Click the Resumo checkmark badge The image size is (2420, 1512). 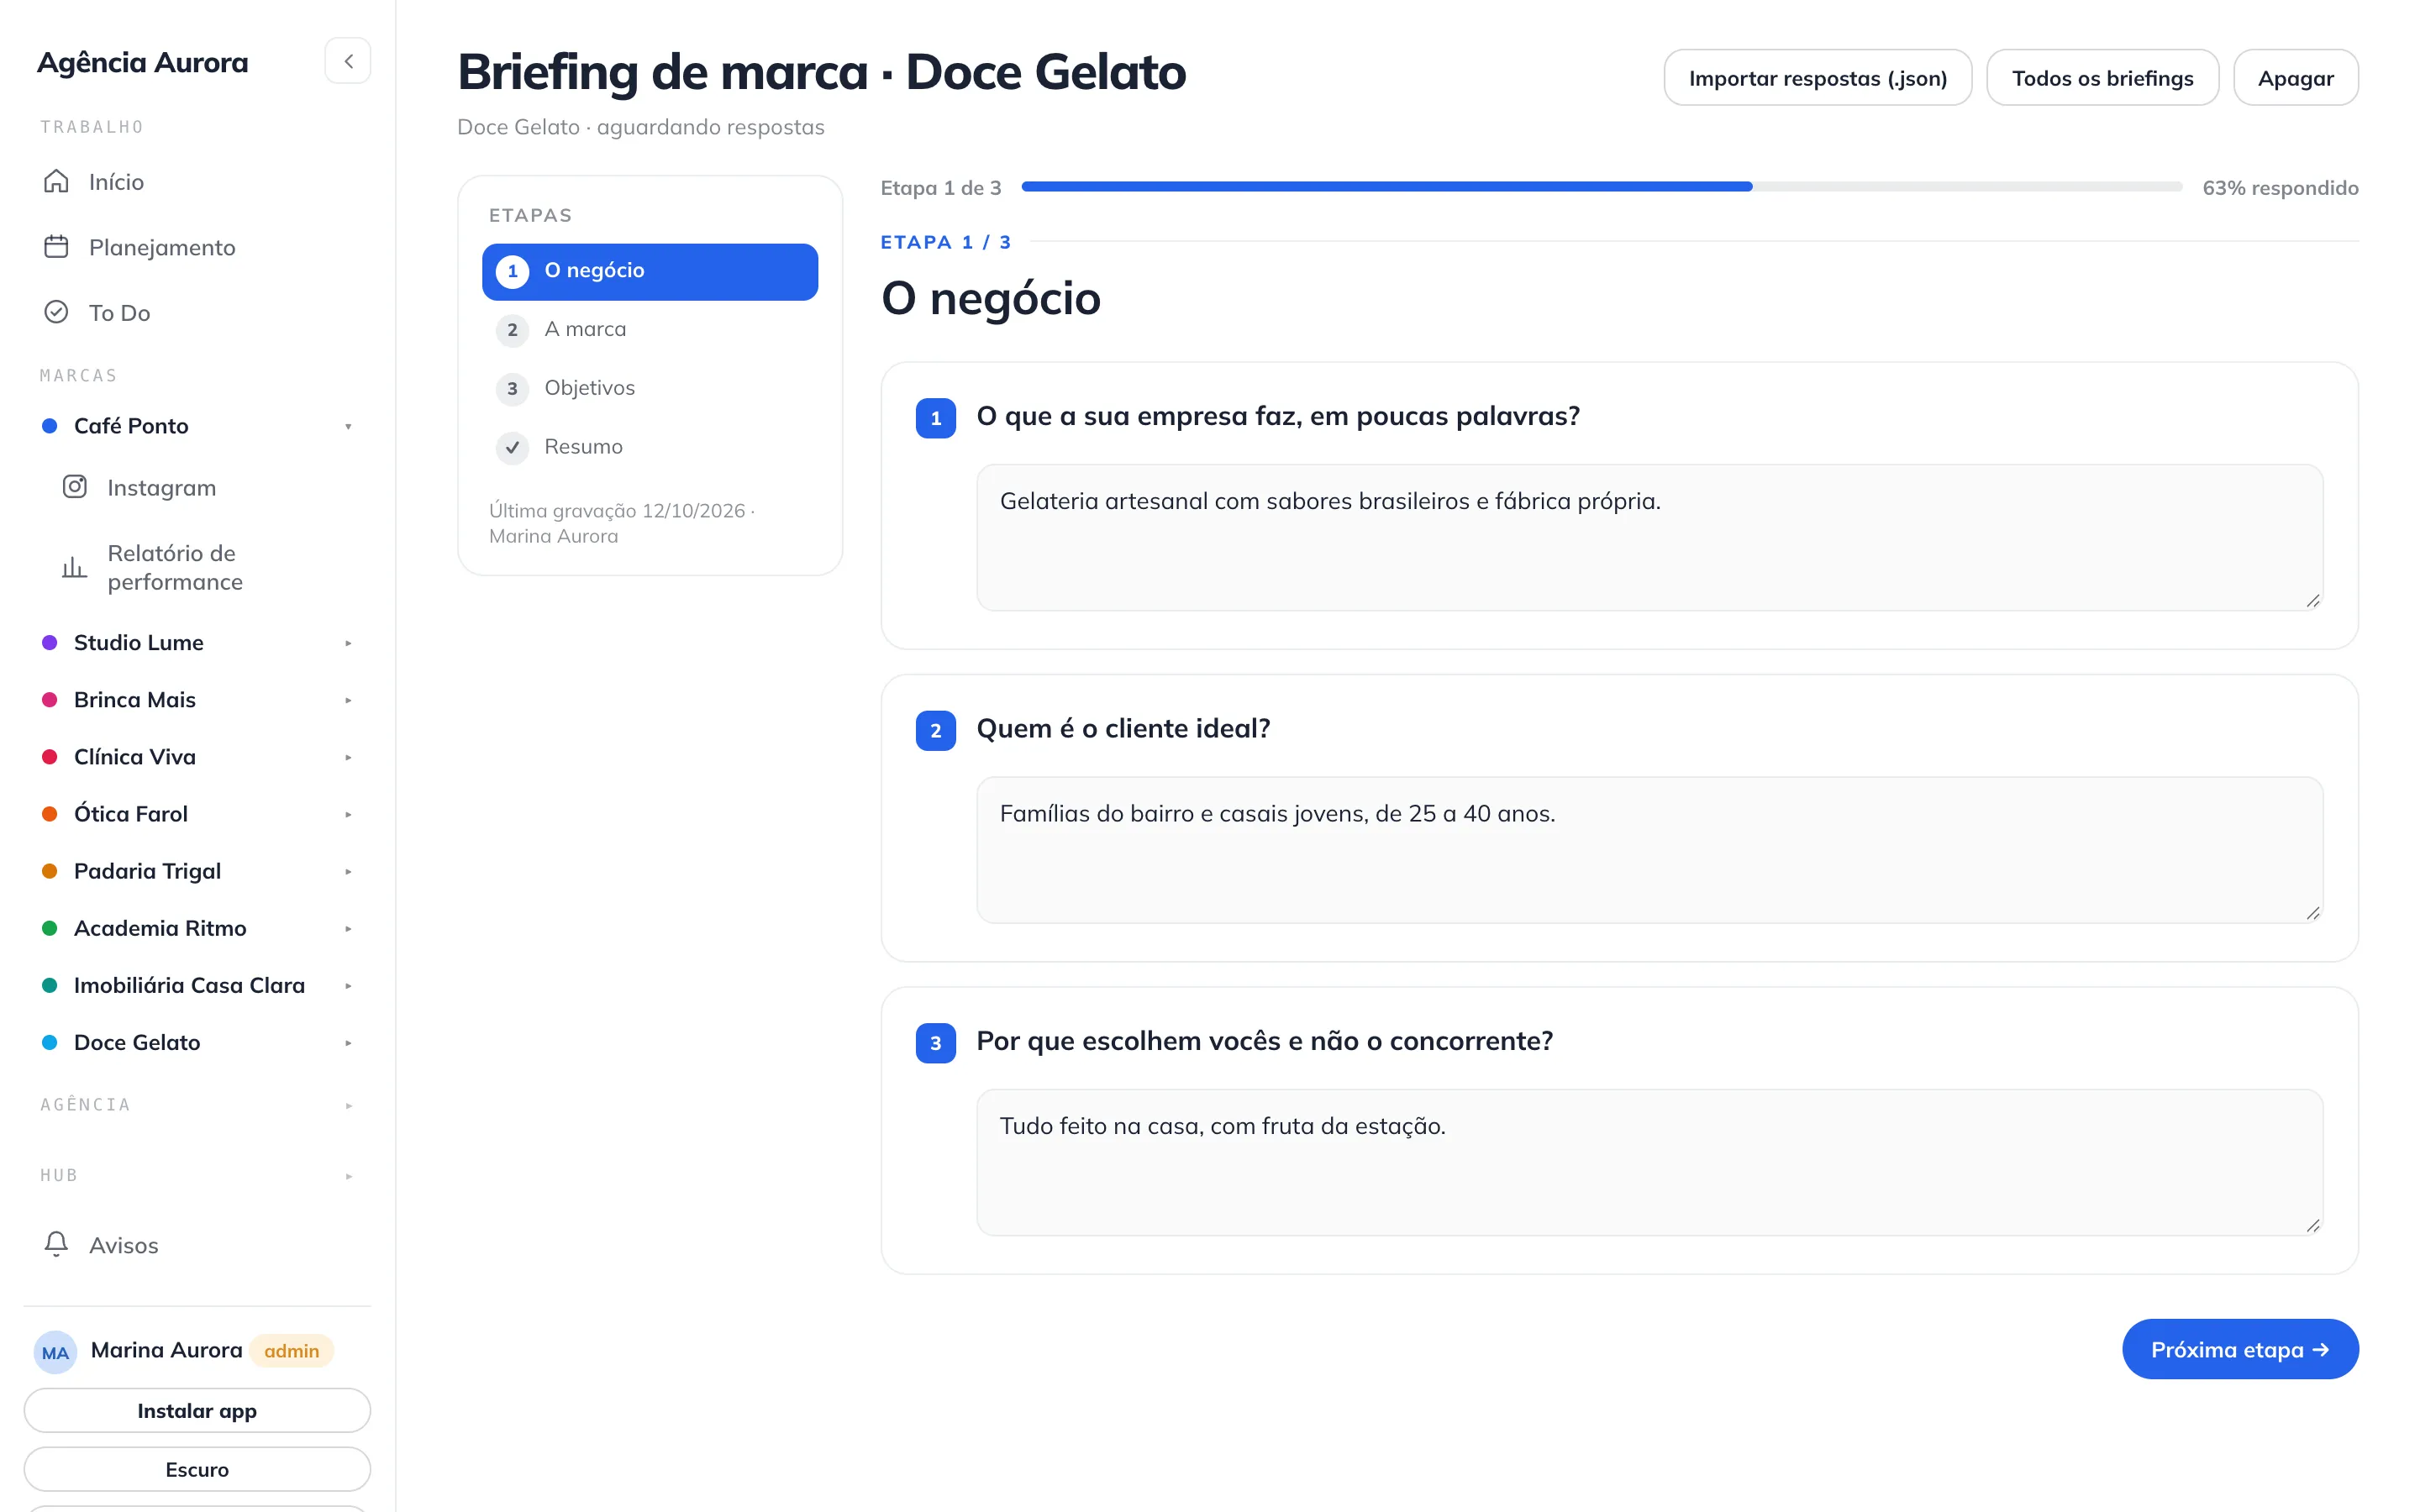[513, 447]
